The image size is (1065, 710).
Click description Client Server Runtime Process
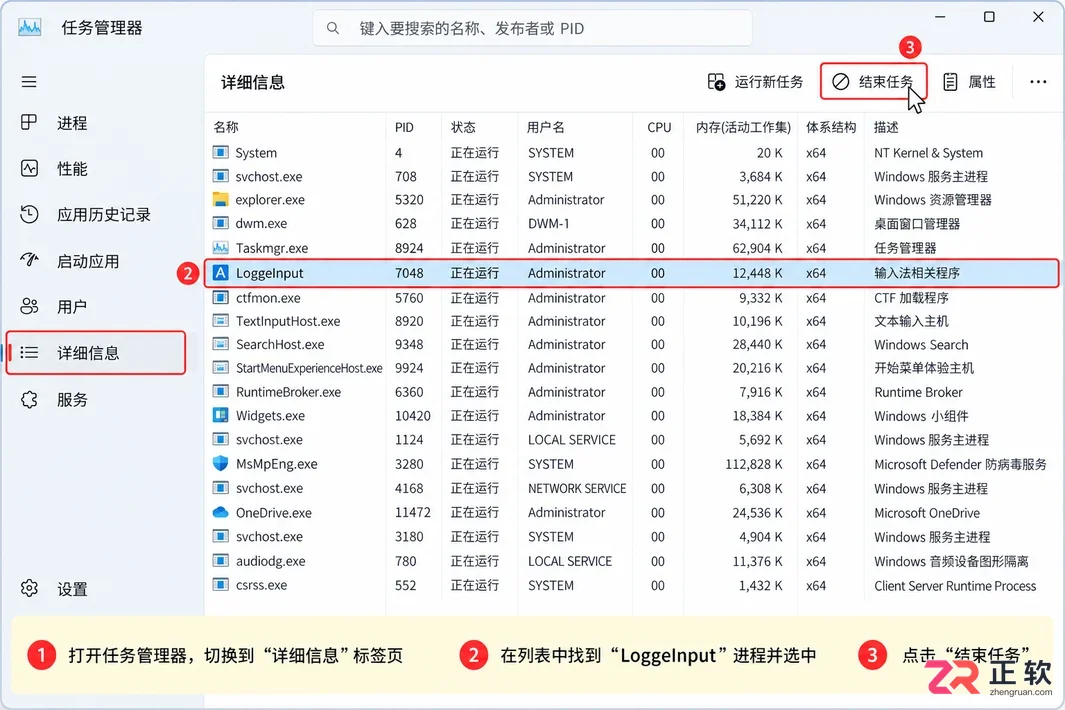tap(955, 586)
